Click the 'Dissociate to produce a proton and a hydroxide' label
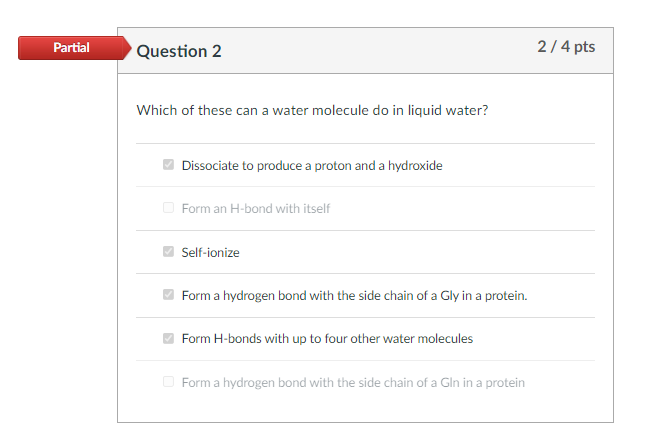Image resolution: width=661 pixels, height=448 pixels. (x=312, y=165)
